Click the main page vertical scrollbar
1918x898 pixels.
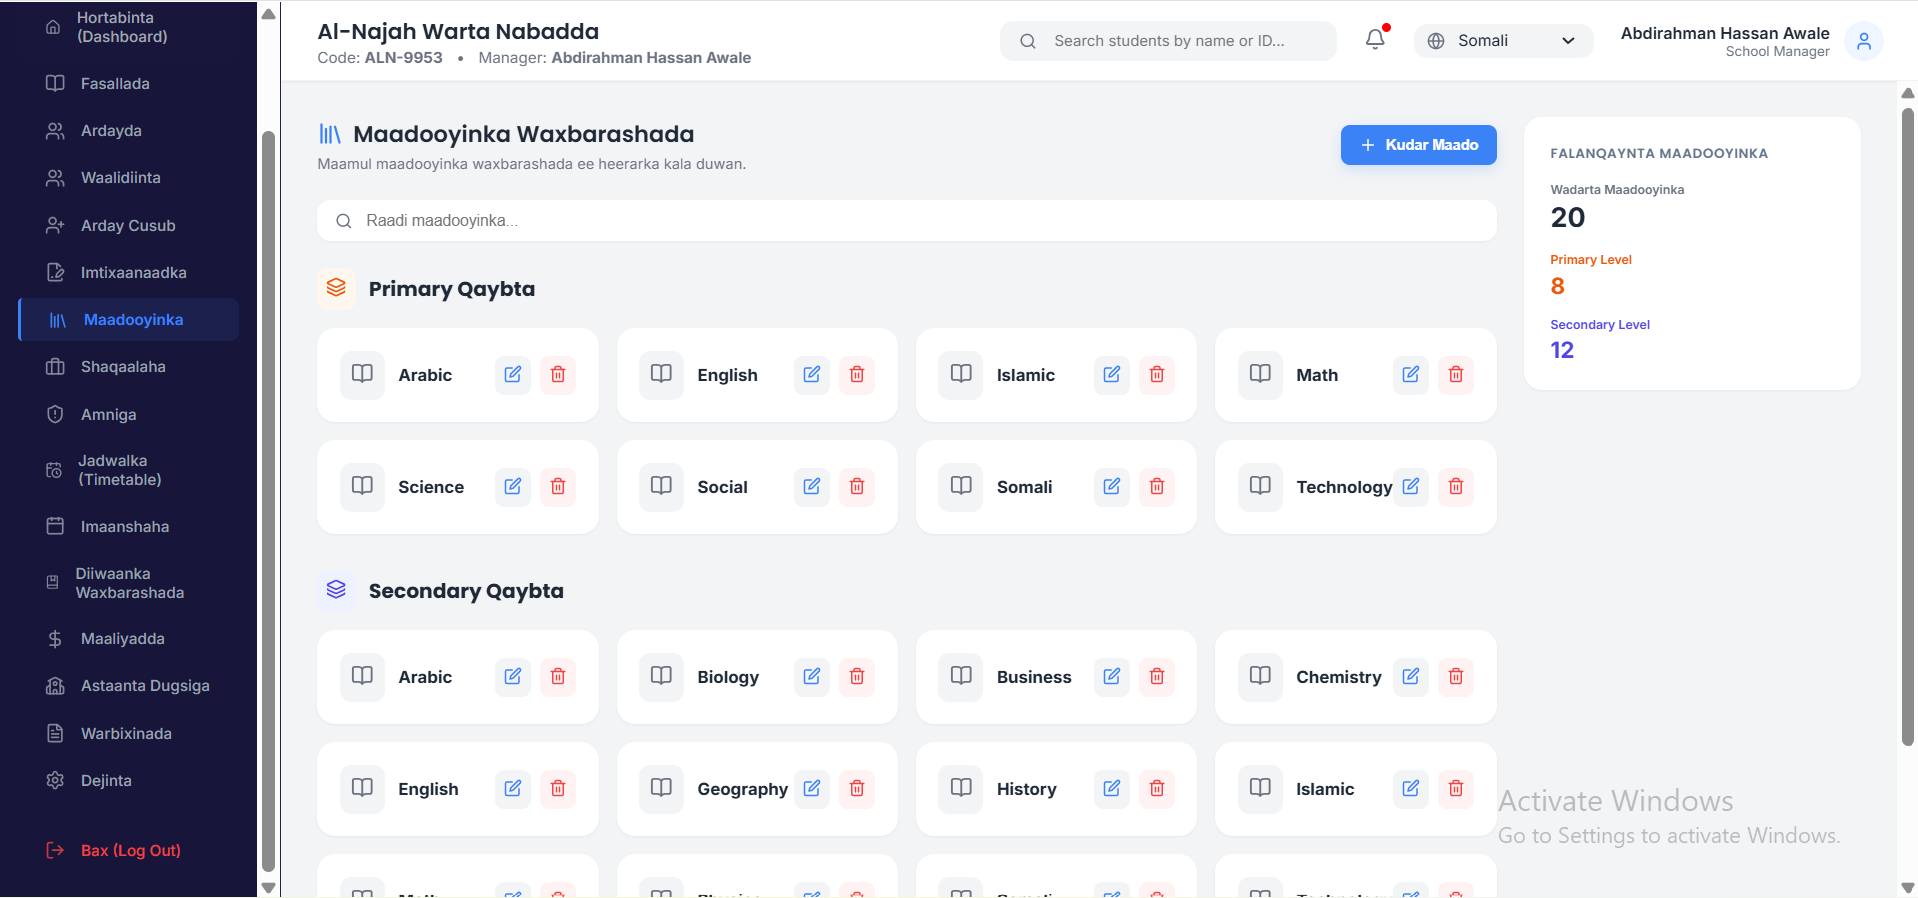[1907, 427]
